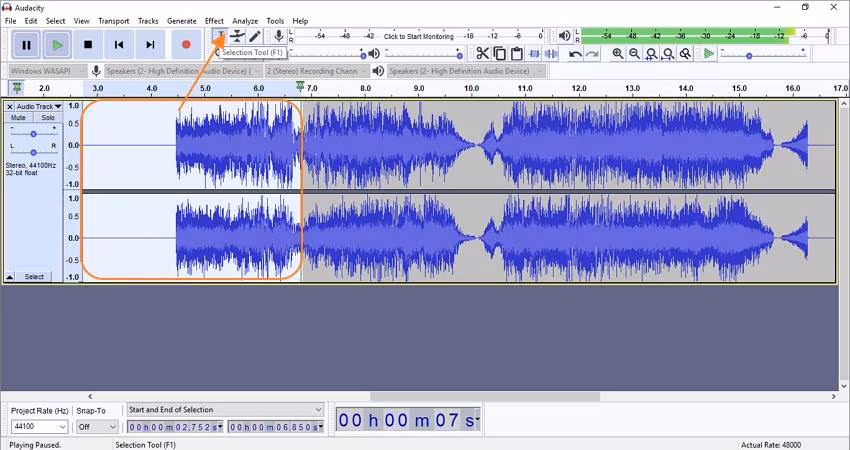Open the Effect menu
This screenshot has height=450, width=850.
pyautogui.click(x=214, y=21)
